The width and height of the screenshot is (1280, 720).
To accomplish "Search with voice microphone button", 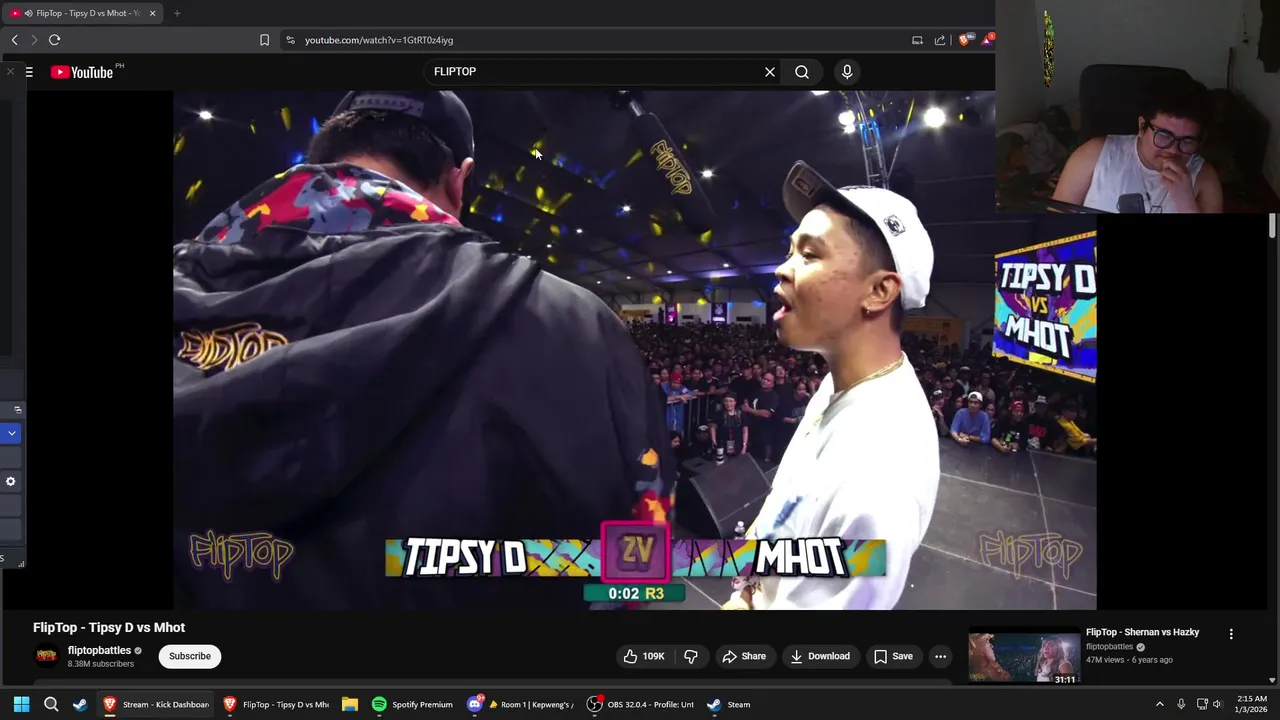I will pyautogui.click(x=847, y=72).
